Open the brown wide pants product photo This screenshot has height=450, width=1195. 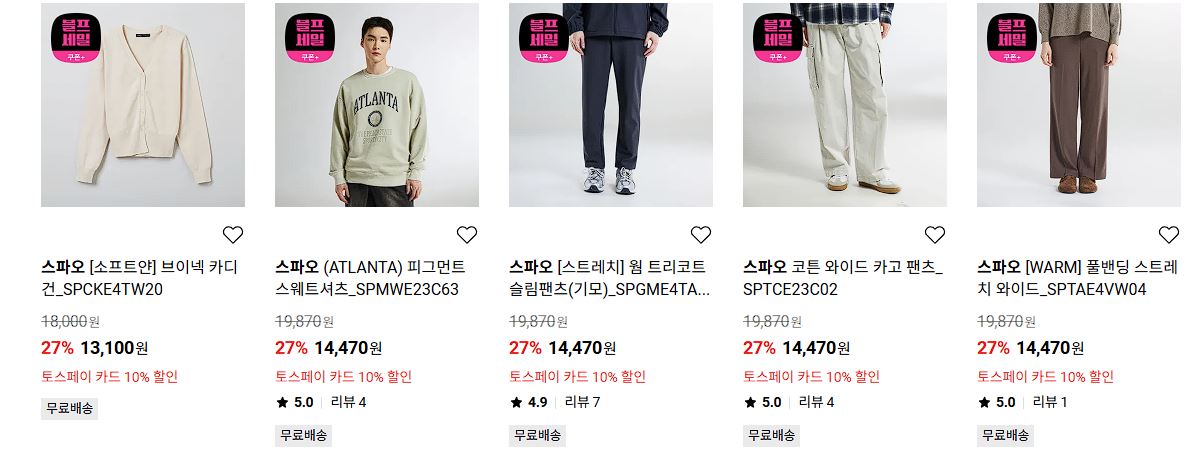click(1078, 104)
